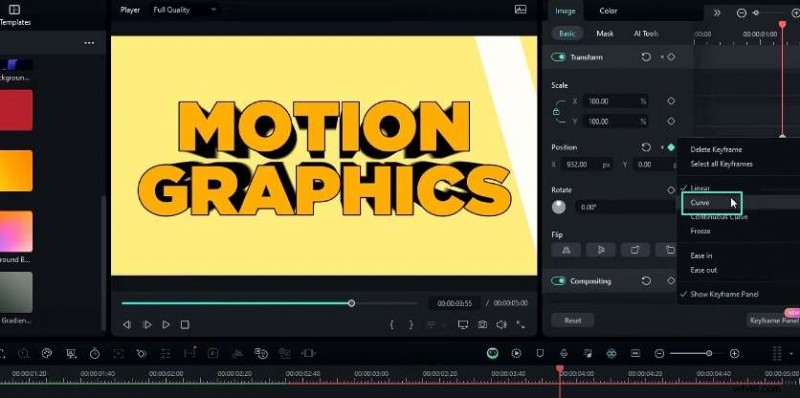The image size is (800, 398).
Task: Select the Mask sub-tab
Action: click(x=605, y=34)
